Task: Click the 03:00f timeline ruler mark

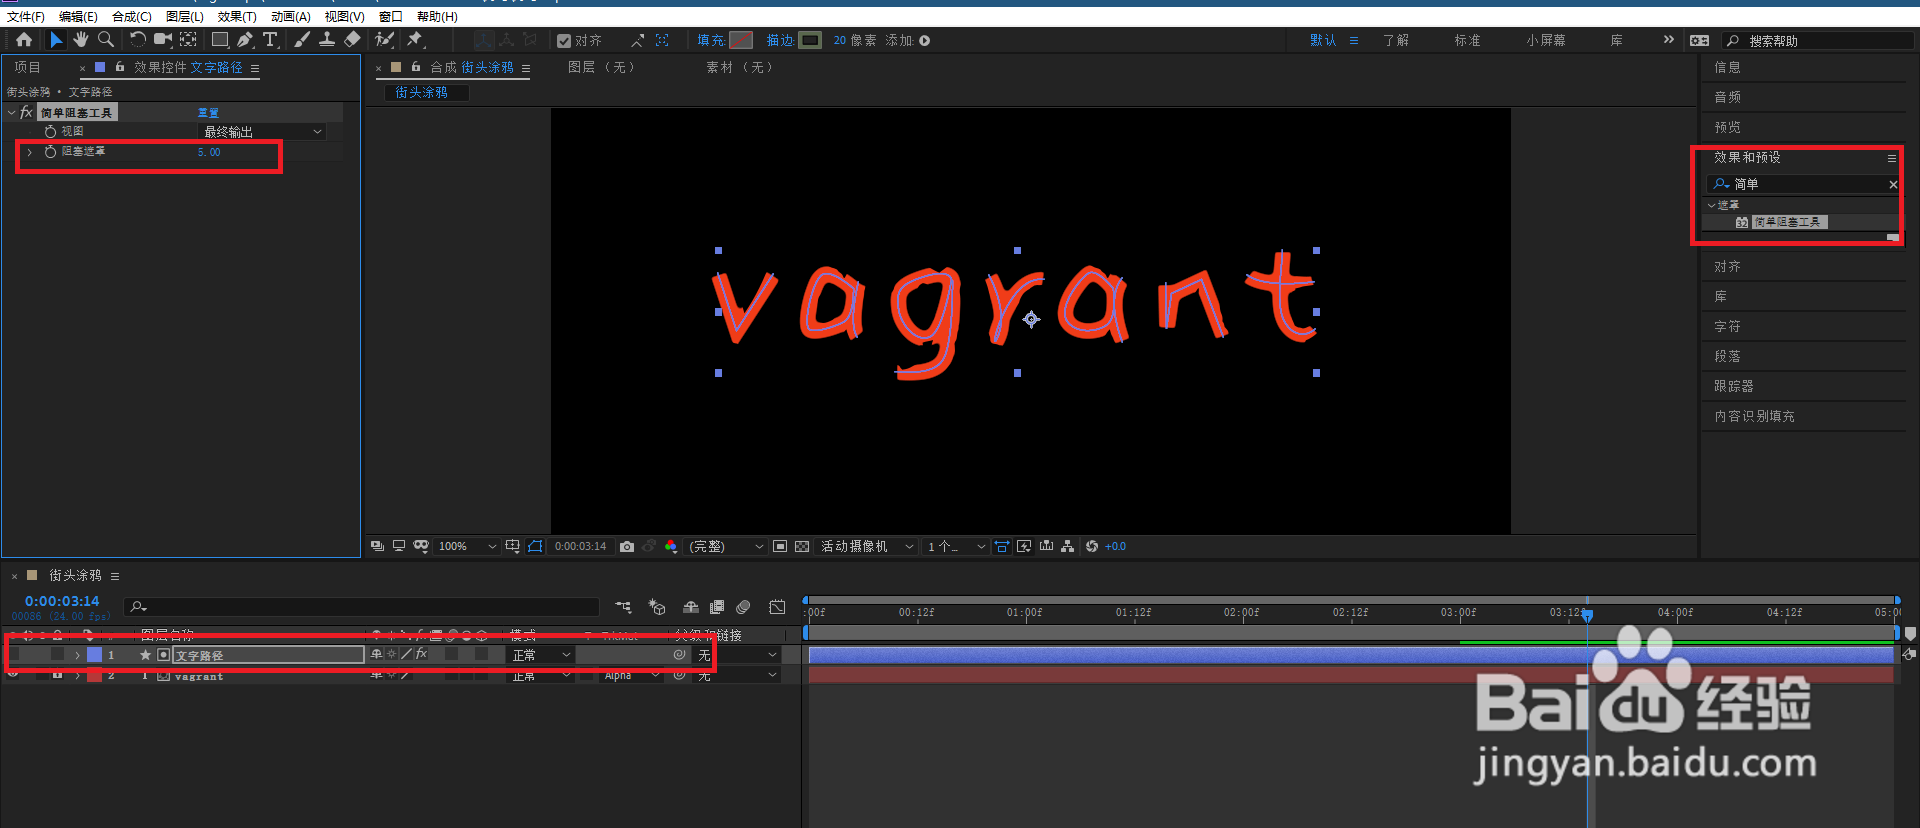Action: click(x=1458, y=612)
